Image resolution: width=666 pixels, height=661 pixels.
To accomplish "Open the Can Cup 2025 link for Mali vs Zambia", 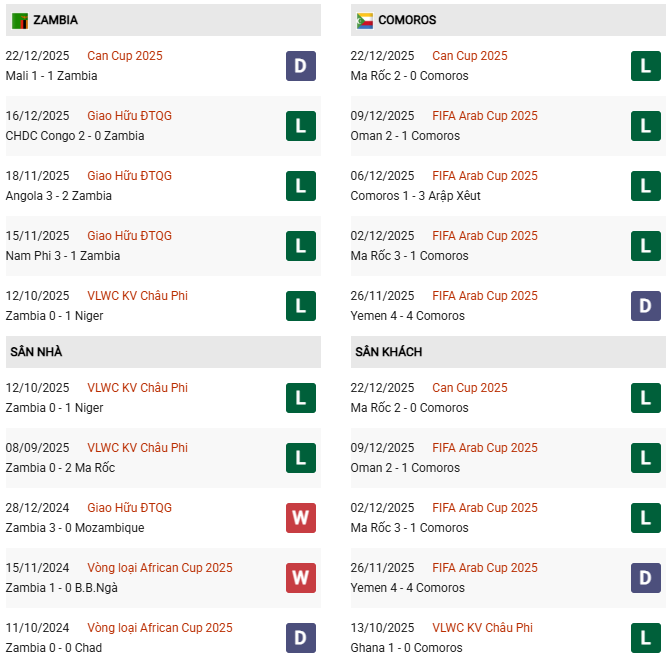I will coord(125,56).
